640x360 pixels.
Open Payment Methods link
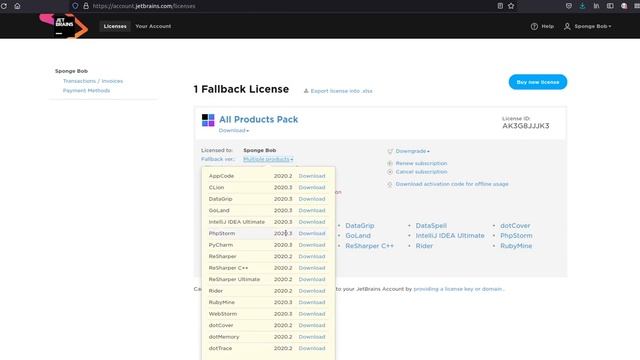(x=86, y=91)
